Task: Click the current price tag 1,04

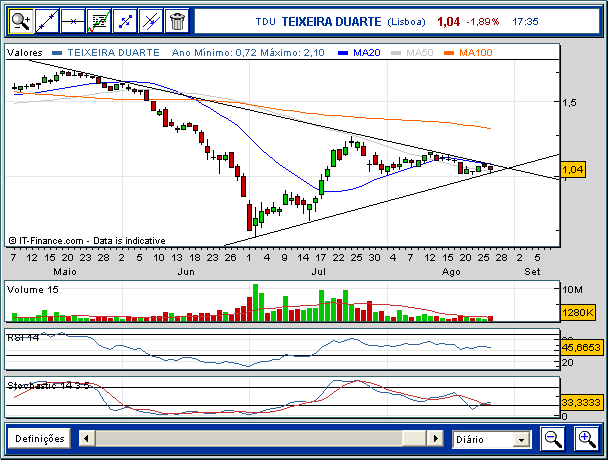Action: [573, 170]
